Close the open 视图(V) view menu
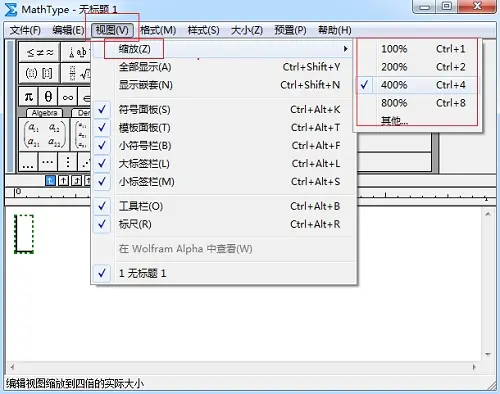Image resolution: width=500 pixels, height=394 pixels. (112, 30)
